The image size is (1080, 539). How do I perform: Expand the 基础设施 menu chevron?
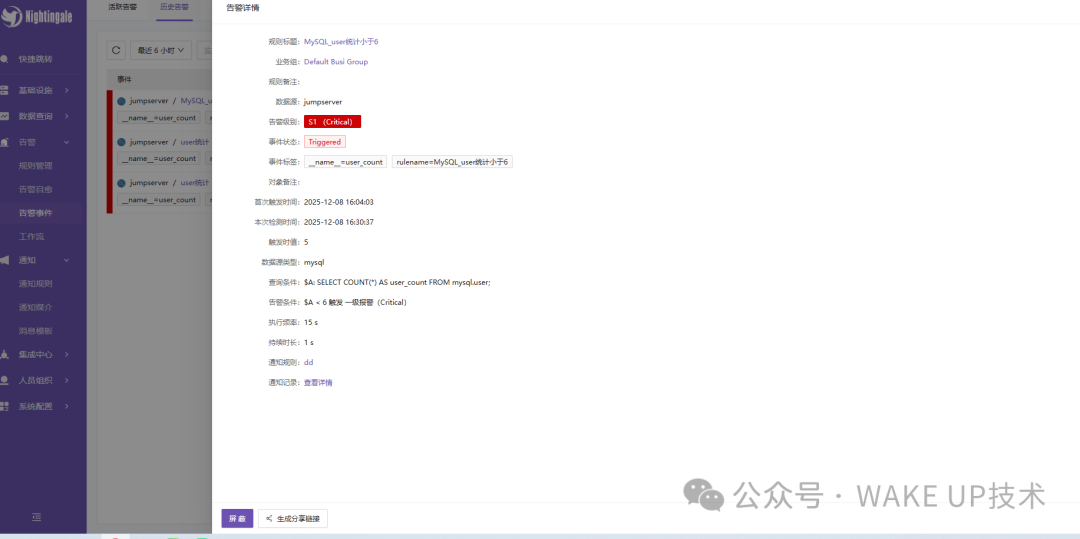tap(67, 90)
